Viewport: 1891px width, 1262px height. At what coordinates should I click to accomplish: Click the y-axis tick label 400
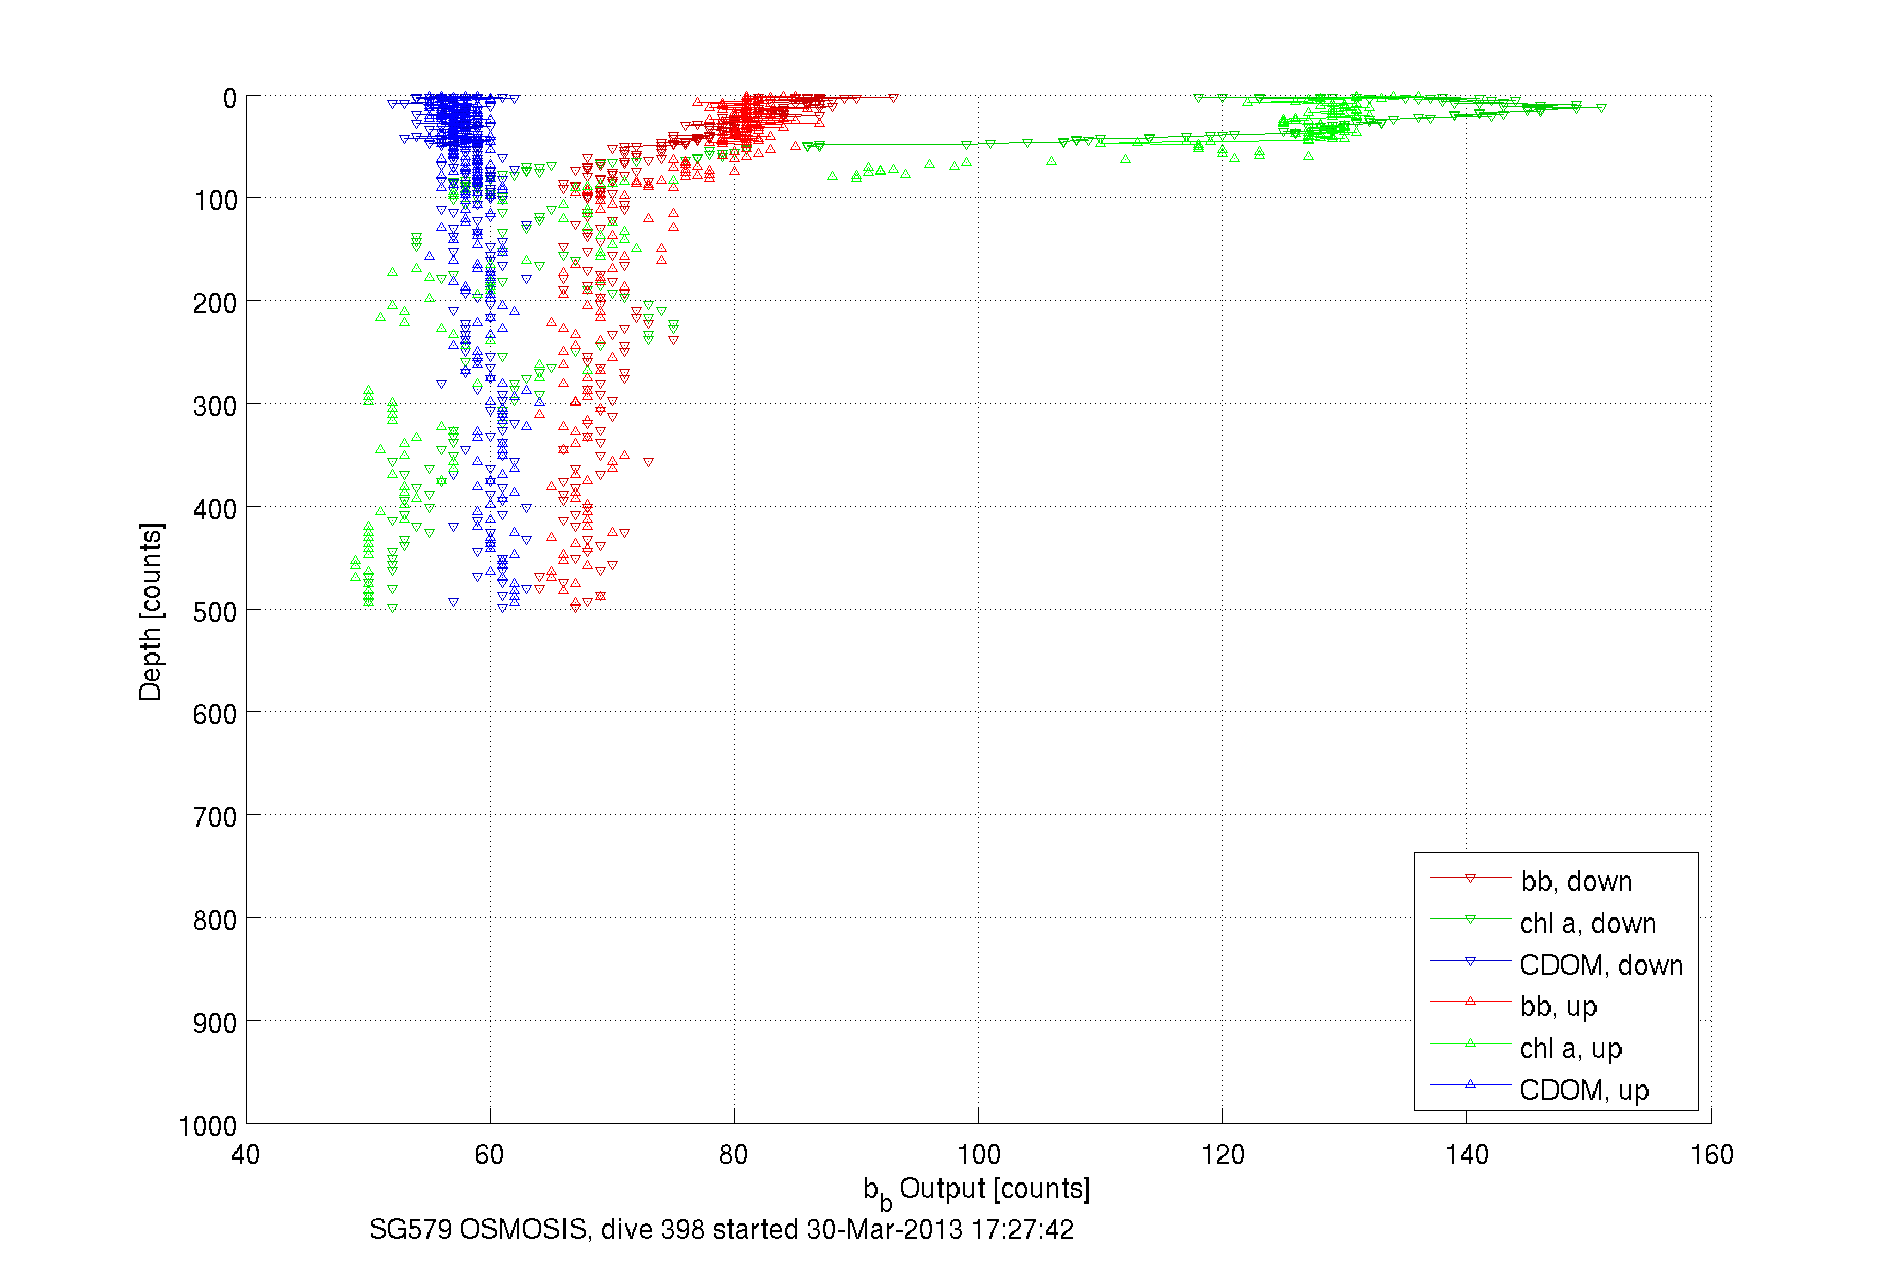click(x=215, y=509)
